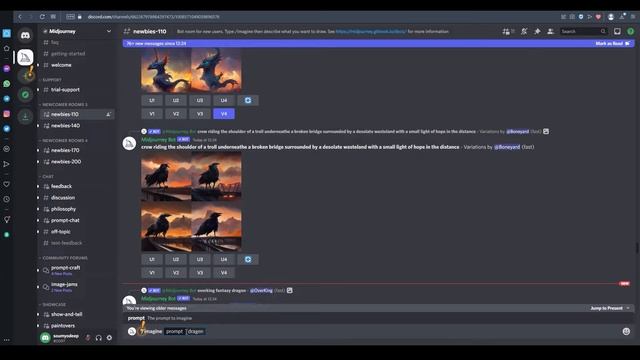Collapse NEWCOMER ROOMS 4 category
This screenshot has width=640, height=360.
tap(64, 141)
